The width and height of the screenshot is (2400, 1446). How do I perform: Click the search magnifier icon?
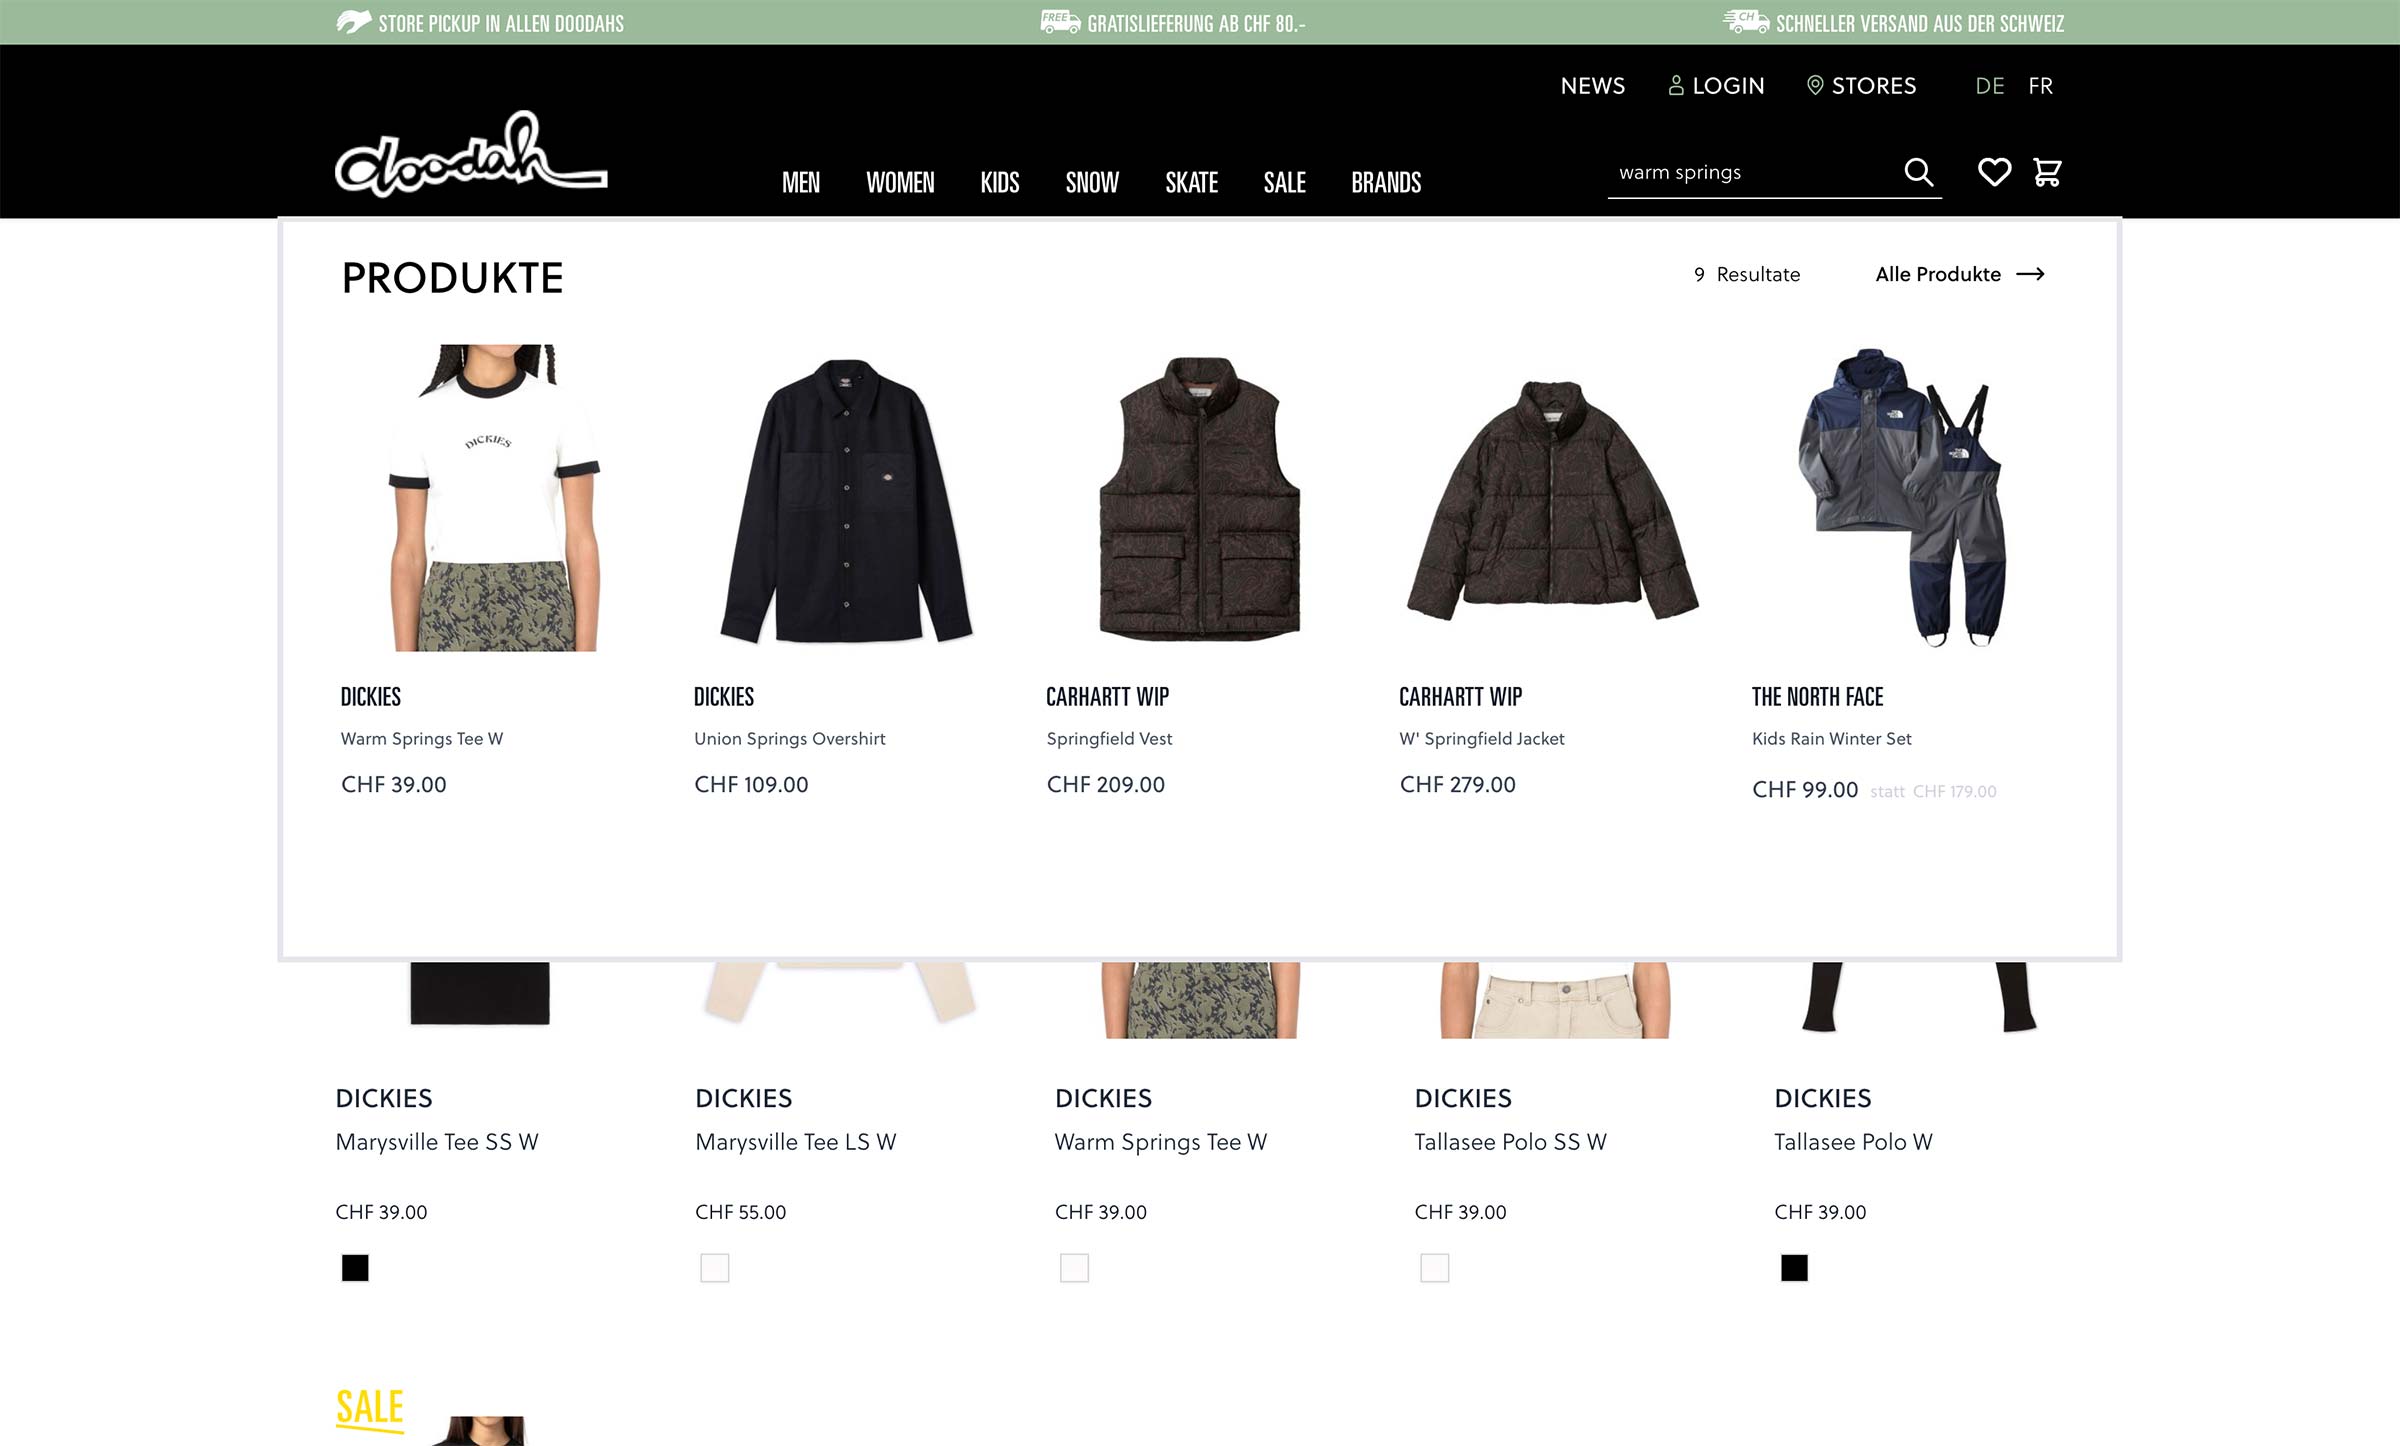[1918, 172]
